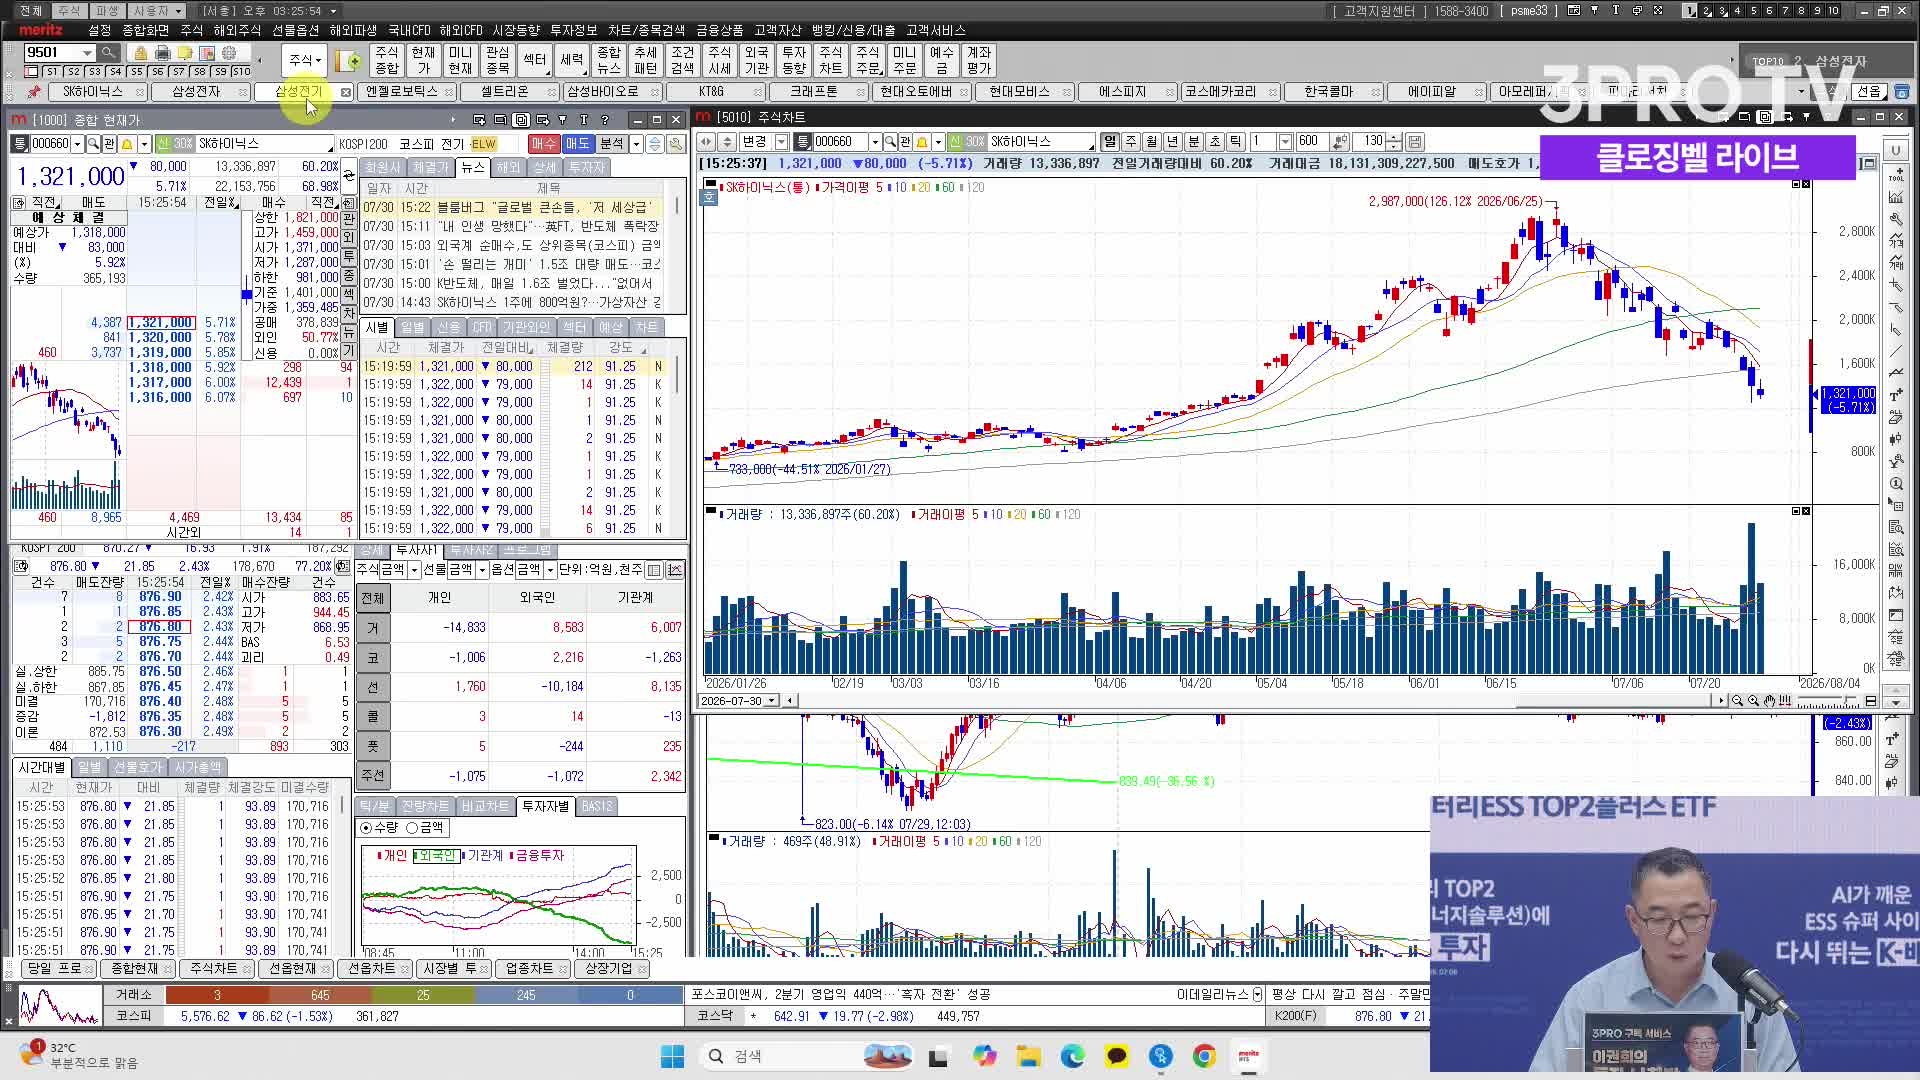Image resolution: width=1920 pixels, height=1080 pixels.
Task: Open Microsoft Edge from the Windows taskbar
Action: point(1072,1056)
